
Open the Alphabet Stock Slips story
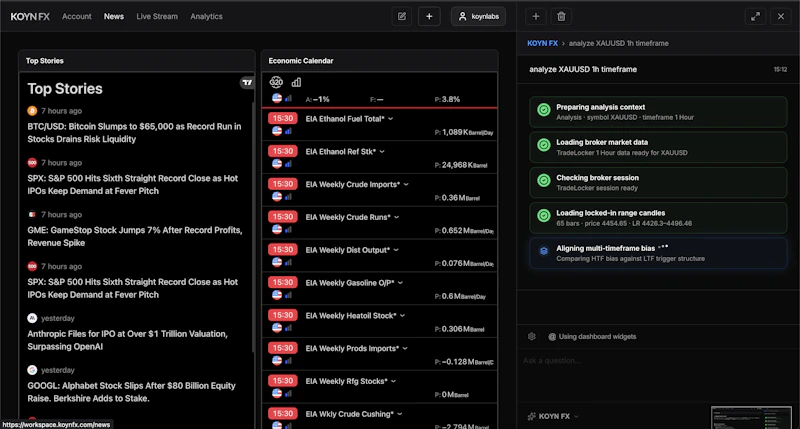[132, 392]
